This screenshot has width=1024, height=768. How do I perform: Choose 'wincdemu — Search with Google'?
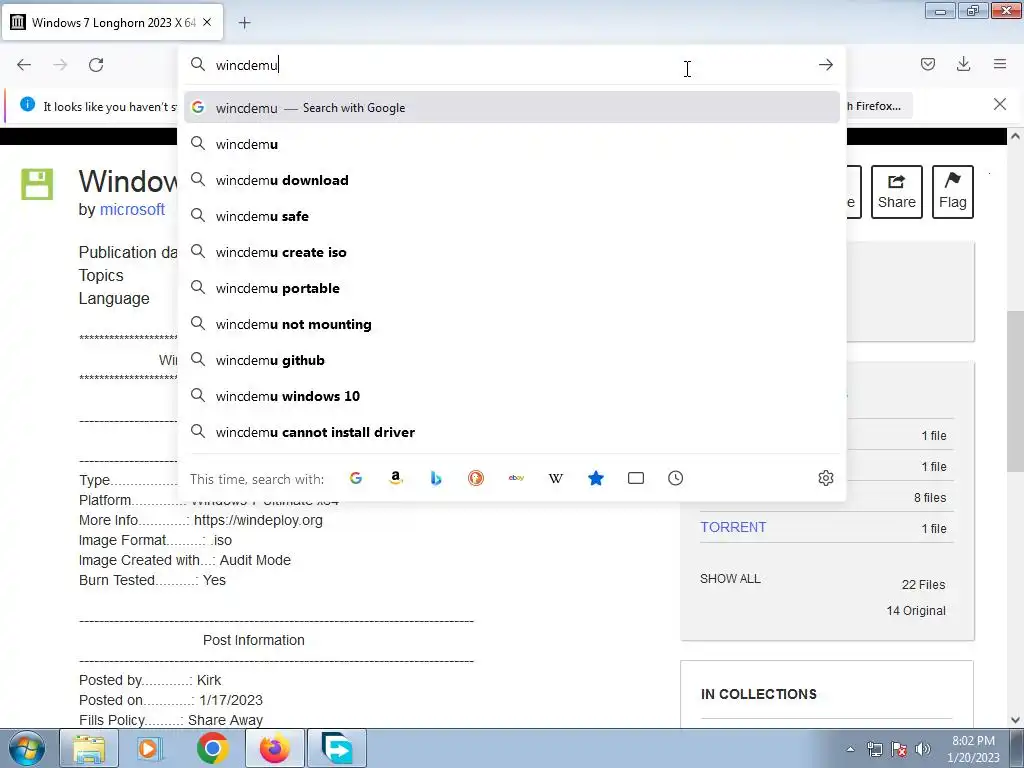[x=512, y=108]
